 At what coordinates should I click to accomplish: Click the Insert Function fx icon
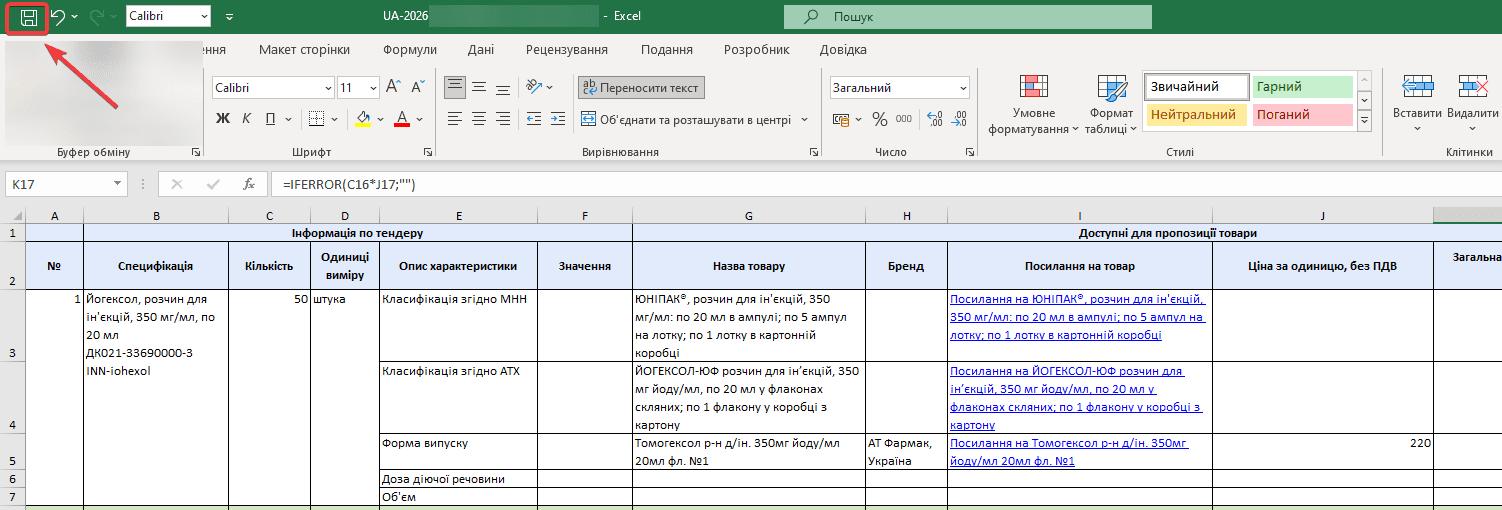tap(249, 184)
